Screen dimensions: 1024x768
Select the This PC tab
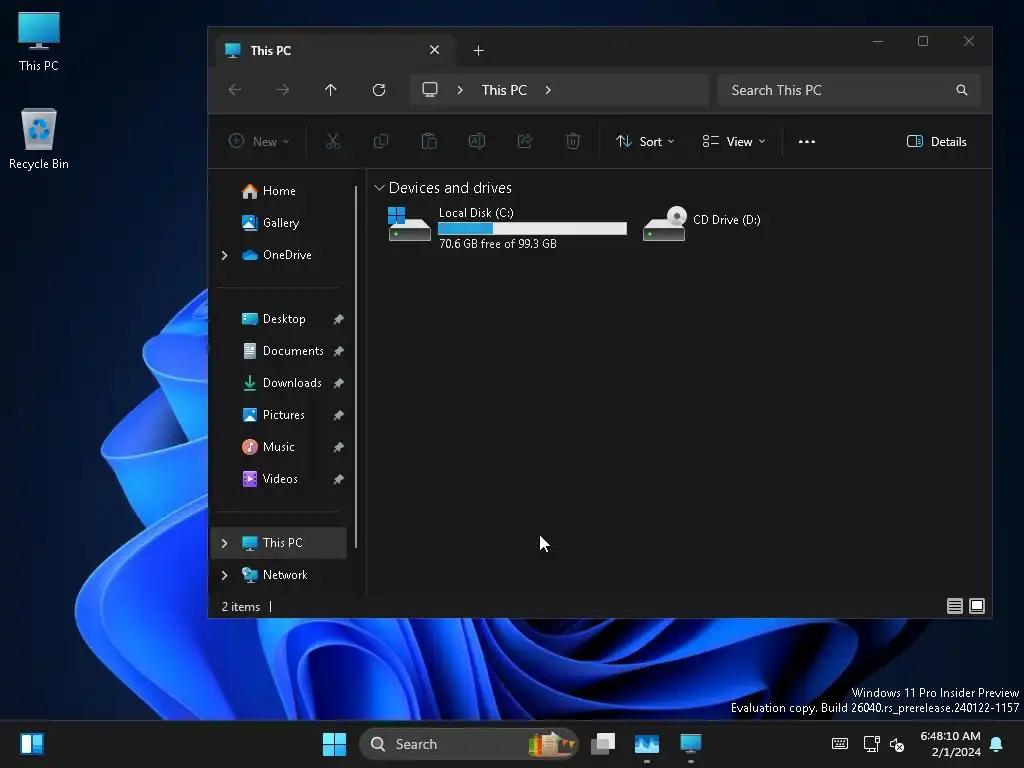click(x=335, y=51)
